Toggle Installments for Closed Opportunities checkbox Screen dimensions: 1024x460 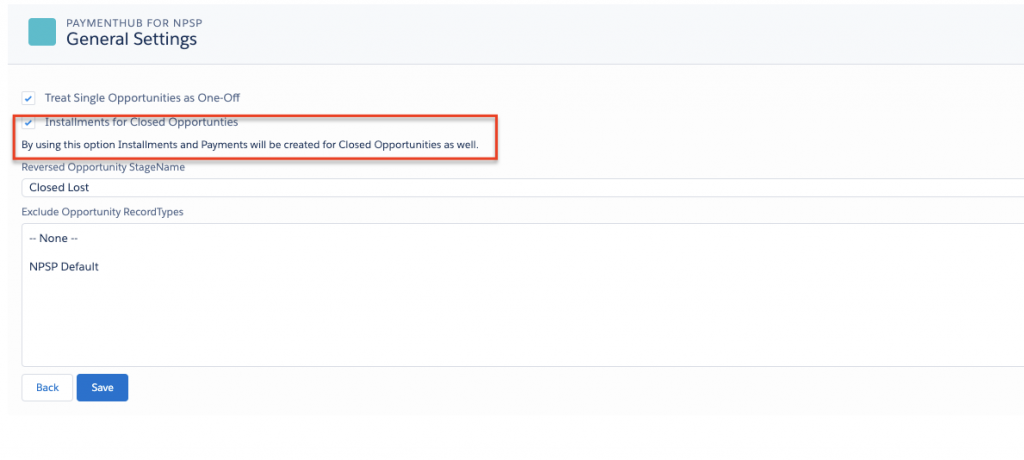pyautogui.click(x=29, y=123)
